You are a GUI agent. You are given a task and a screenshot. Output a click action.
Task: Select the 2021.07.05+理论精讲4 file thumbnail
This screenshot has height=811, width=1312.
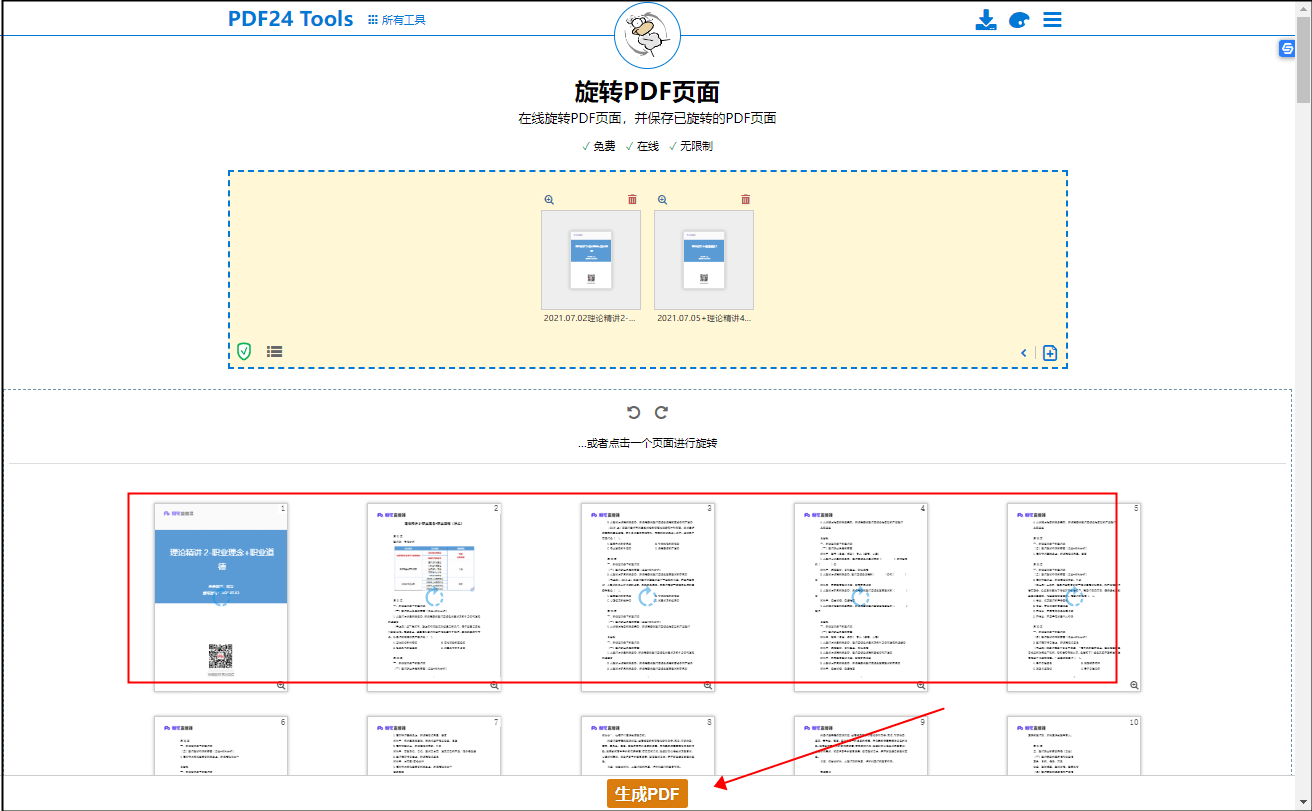704,260
